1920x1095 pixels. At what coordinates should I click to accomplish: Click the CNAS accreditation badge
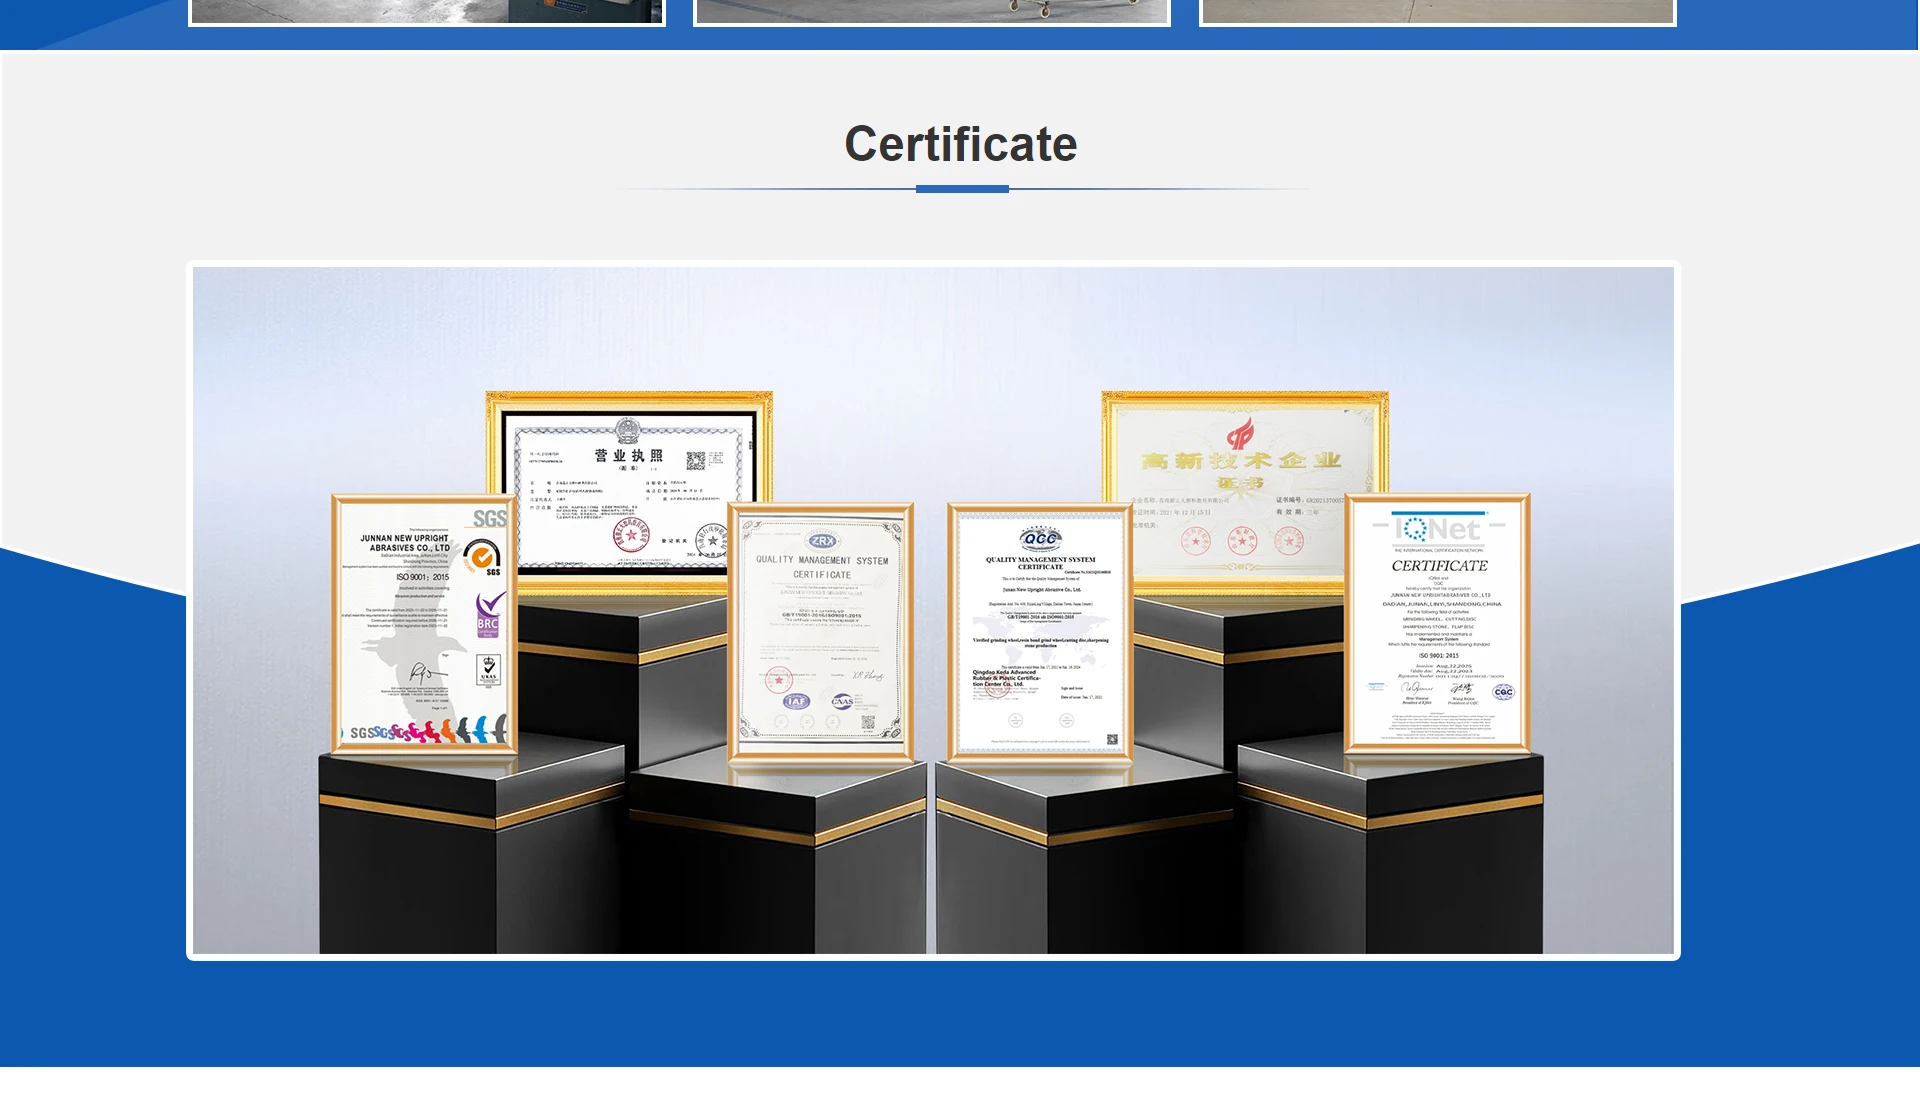843,701
